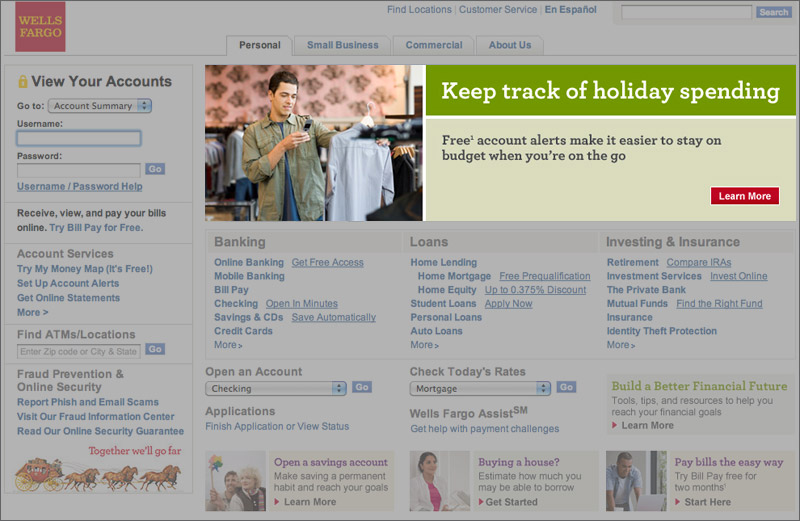Screen dimensions: 800x521
Task: Click More under Banking
Action: tap(228, 345)
